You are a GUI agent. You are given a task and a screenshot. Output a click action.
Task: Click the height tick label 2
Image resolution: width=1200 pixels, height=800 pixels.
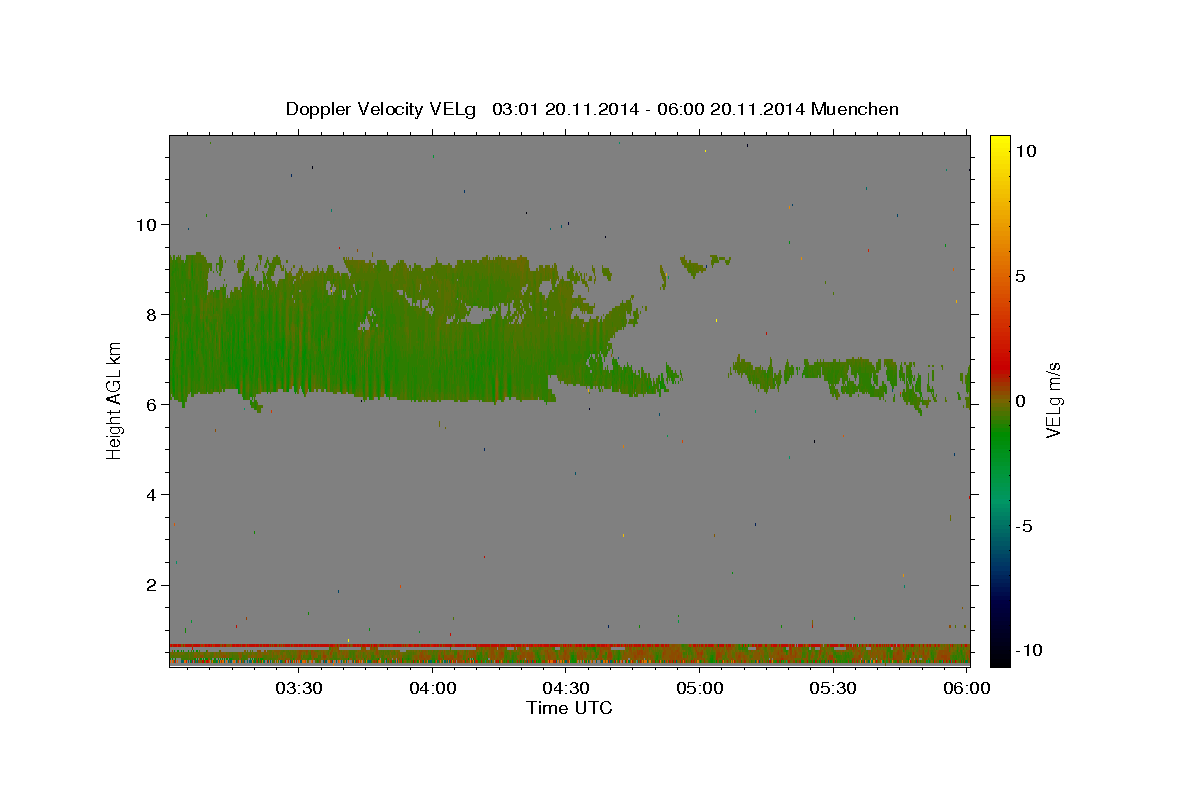151,585
